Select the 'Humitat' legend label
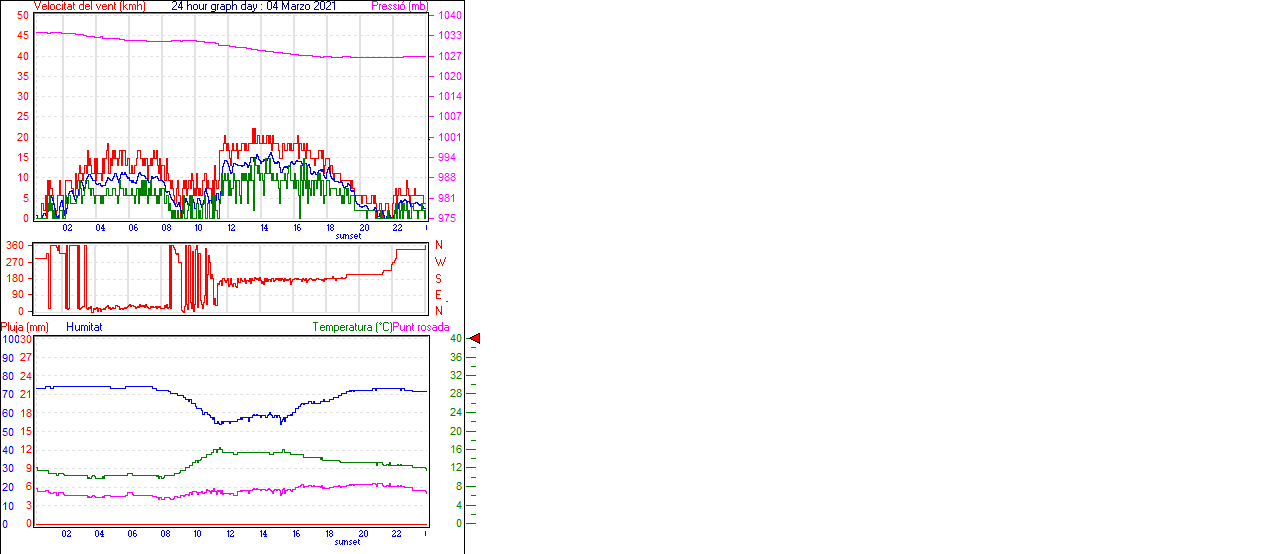The image size is (1280, 554). (x=84, y=327)
